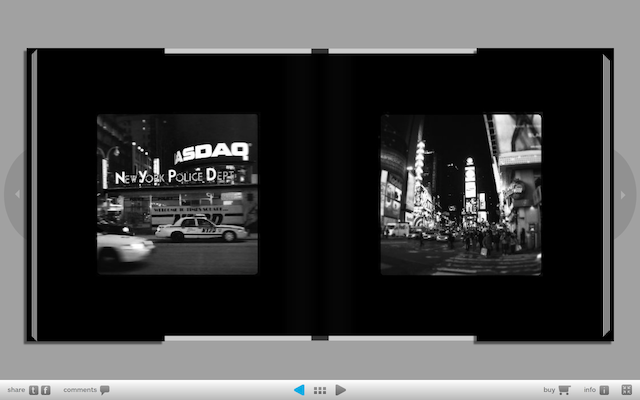The height and width of the screenshot is (400, 640).
Task: Click the NASDAQ police car photo
Action: (178, 194)
